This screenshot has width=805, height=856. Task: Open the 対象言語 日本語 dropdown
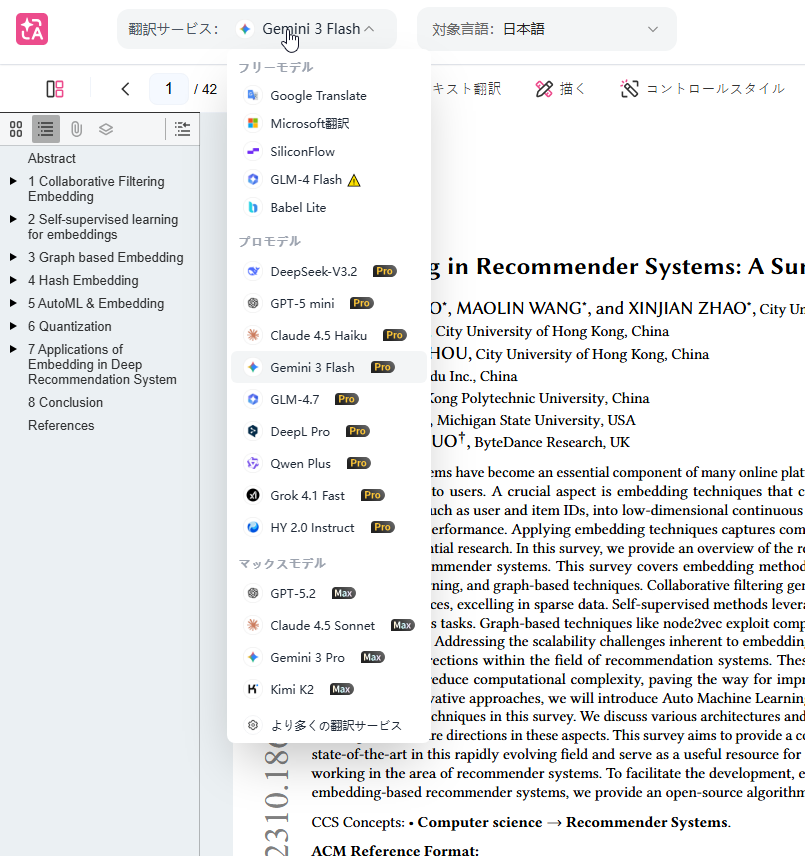click(x=546, y=29)
